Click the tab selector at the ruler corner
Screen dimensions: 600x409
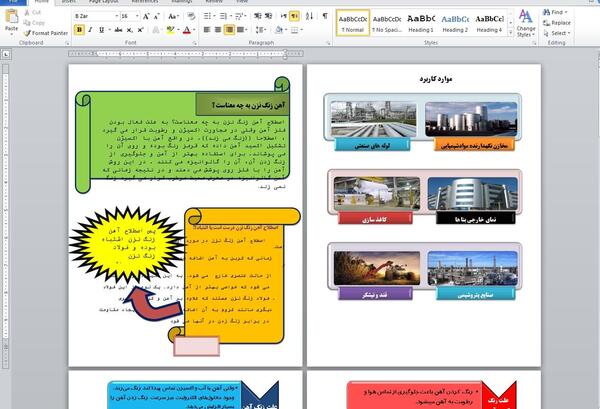(x=7, y=55)
